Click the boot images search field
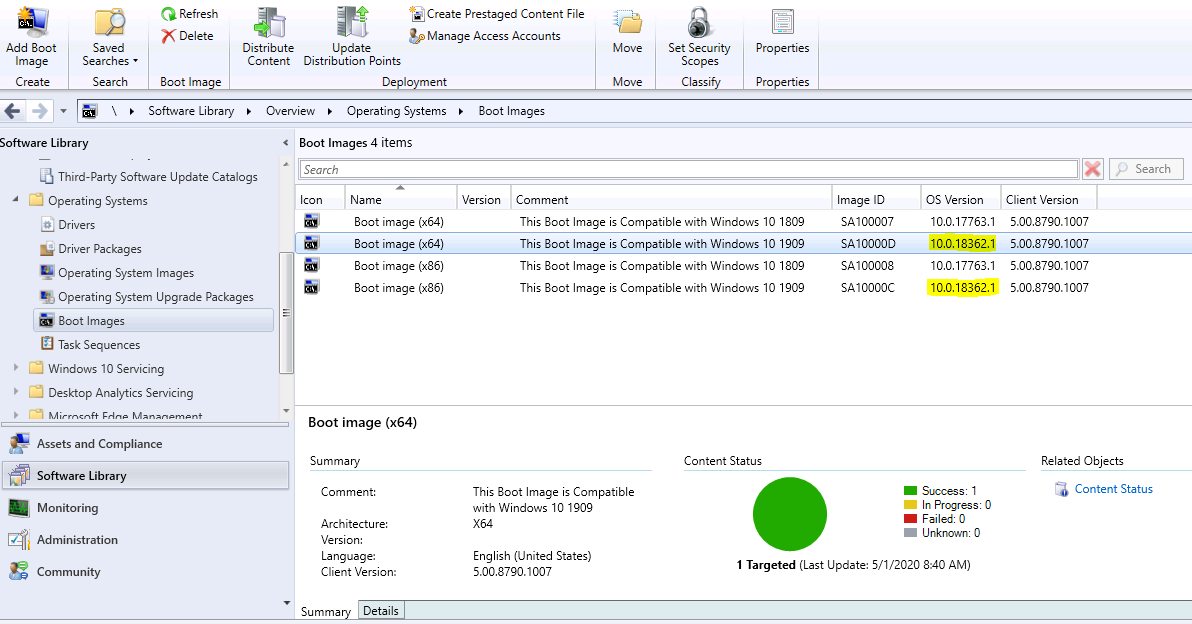Viewport: 1192px width, 624px height. click(688, 170)
